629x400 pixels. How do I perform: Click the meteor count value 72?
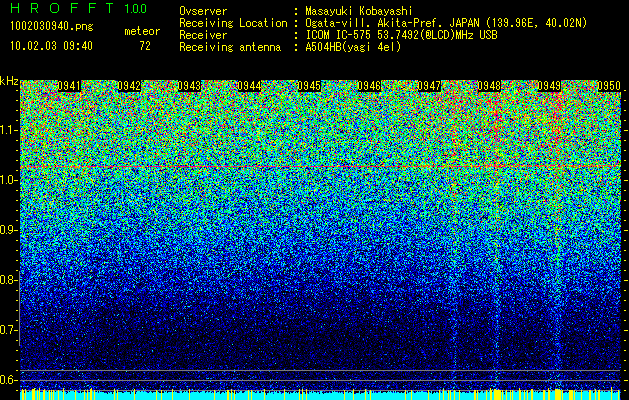click(145, 46)
